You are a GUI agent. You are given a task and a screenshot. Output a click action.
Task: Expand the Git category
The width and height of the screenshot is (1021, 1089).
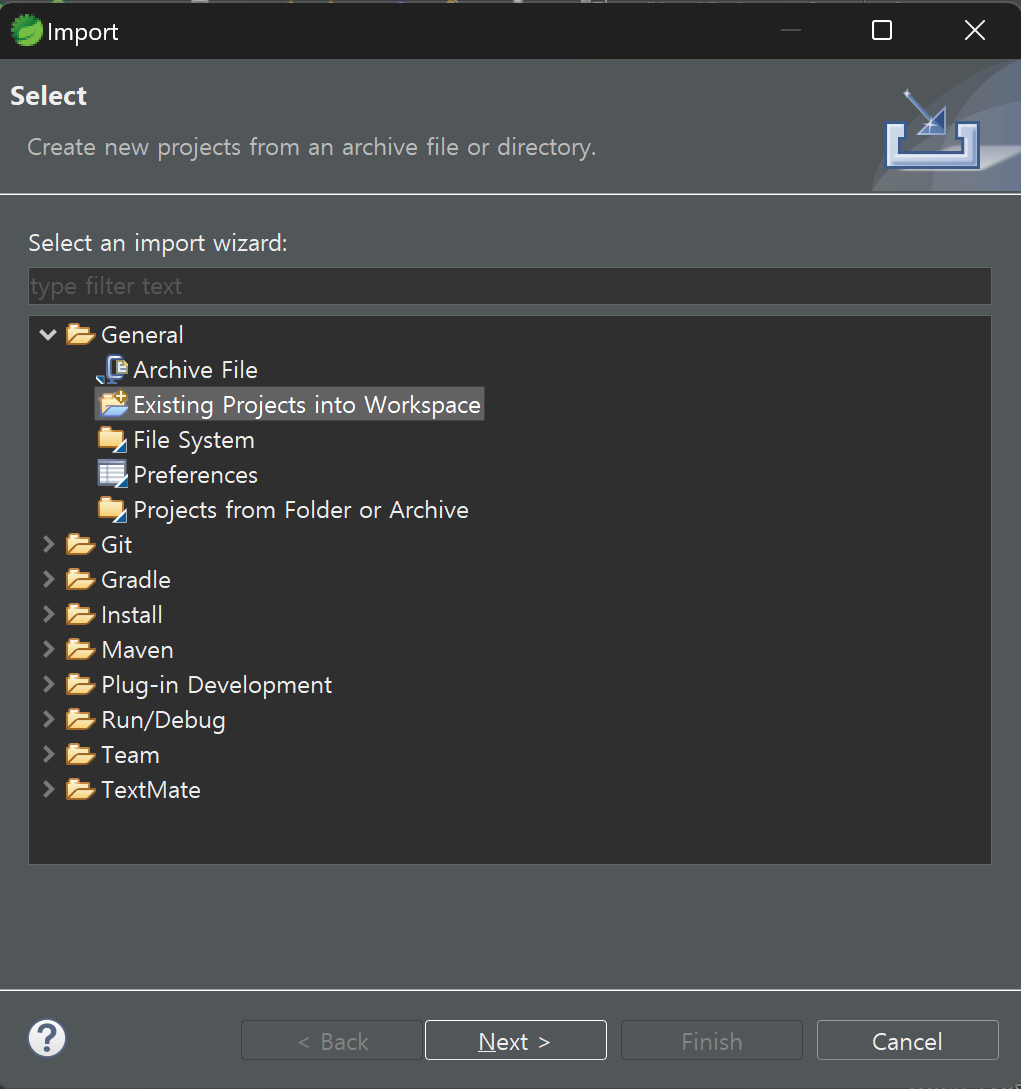click(48, 544)
